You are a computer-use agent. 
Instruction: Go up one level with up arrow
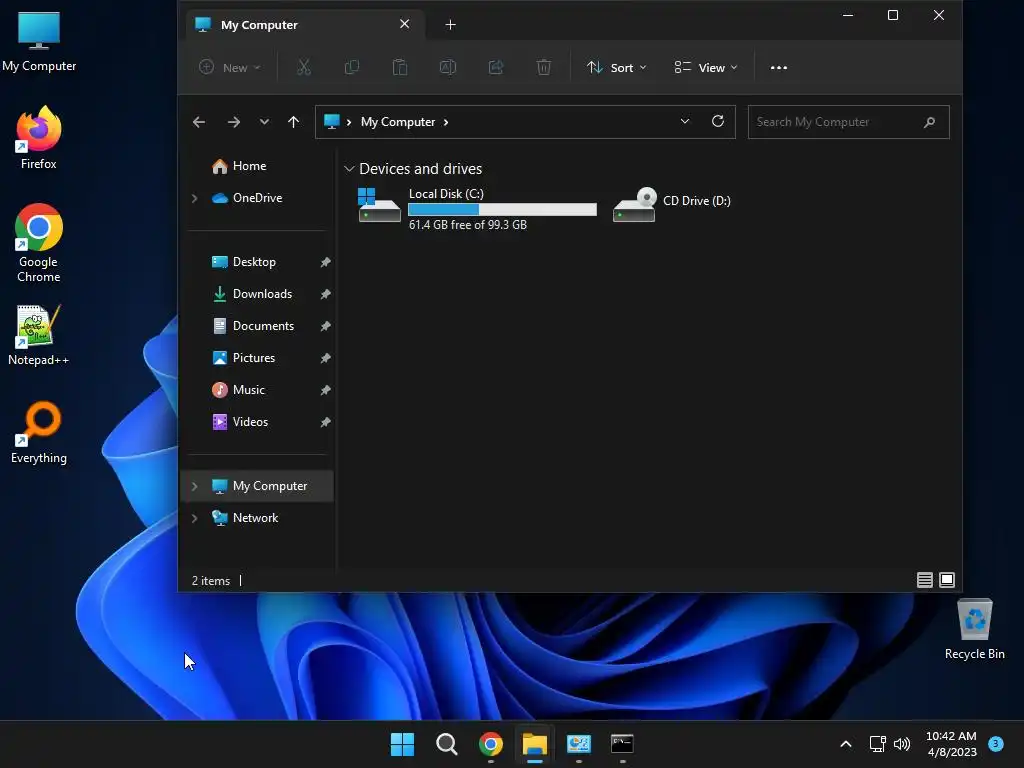click(293, 122)
